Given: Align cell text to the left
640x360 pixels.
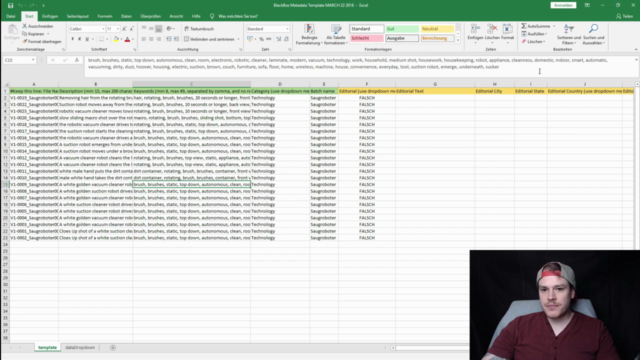Looking at the screenshot, I should coord(144,39).
